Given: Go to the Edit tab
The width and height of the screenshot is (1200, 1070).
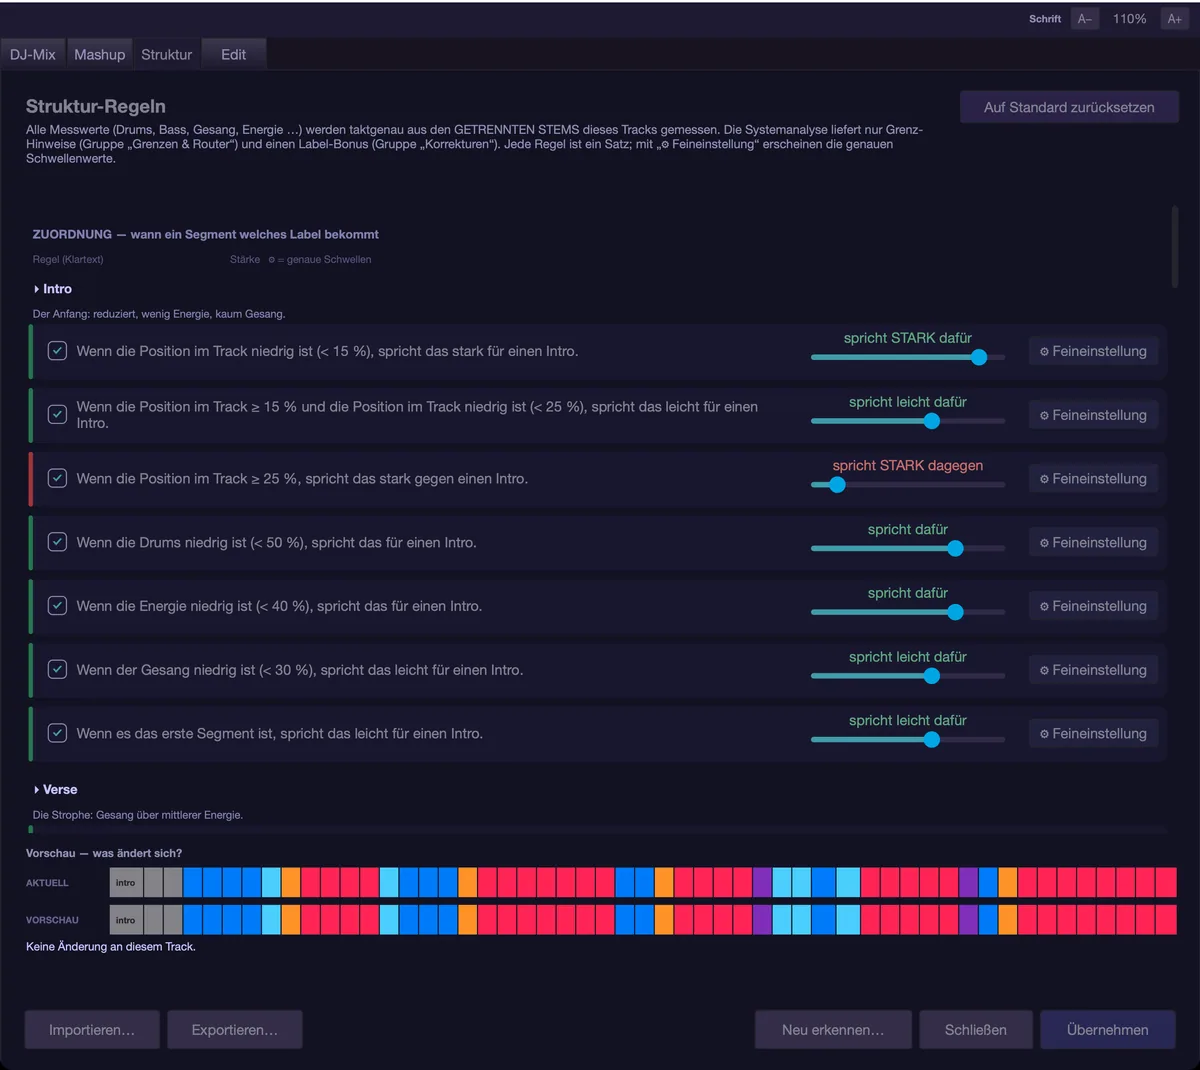Looking at the screenshot, I should 234,55.
